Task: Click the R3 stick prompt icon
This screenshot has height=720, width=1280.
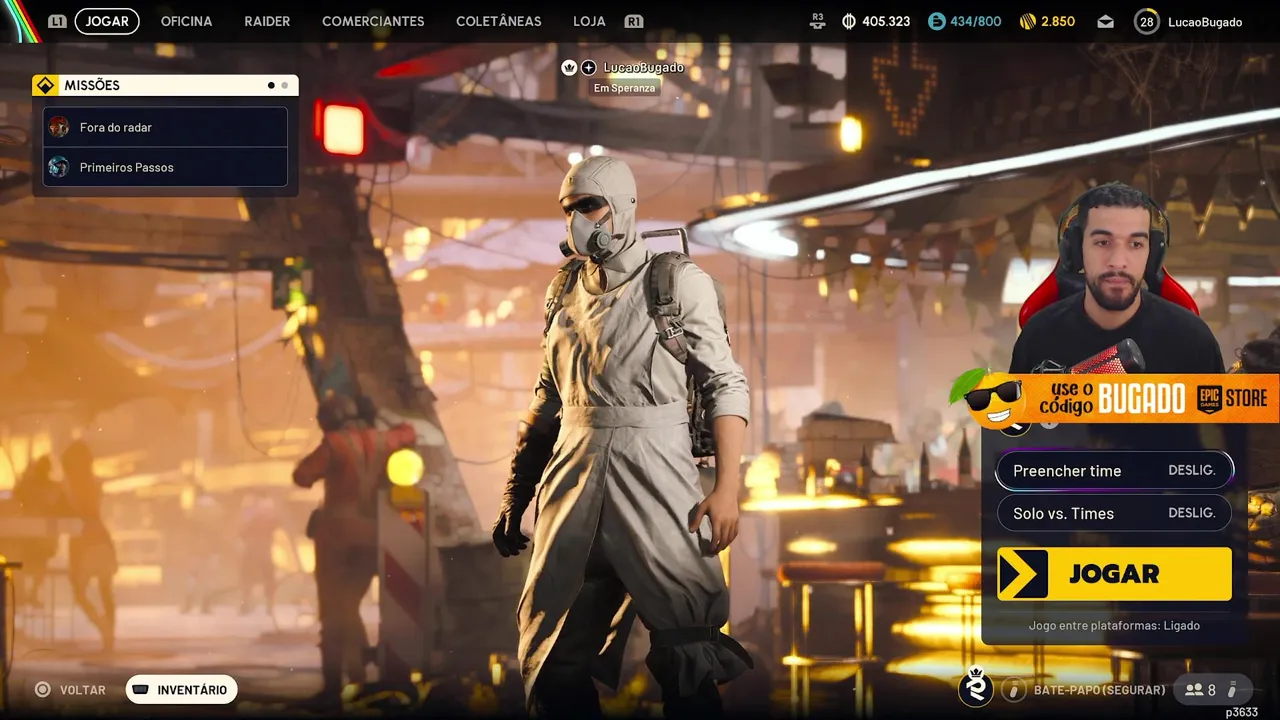Action: point(818,21)
